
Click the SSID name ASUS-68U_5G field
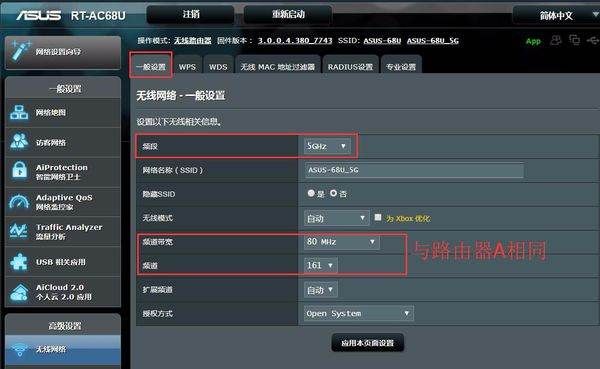(x=414, y=170)
